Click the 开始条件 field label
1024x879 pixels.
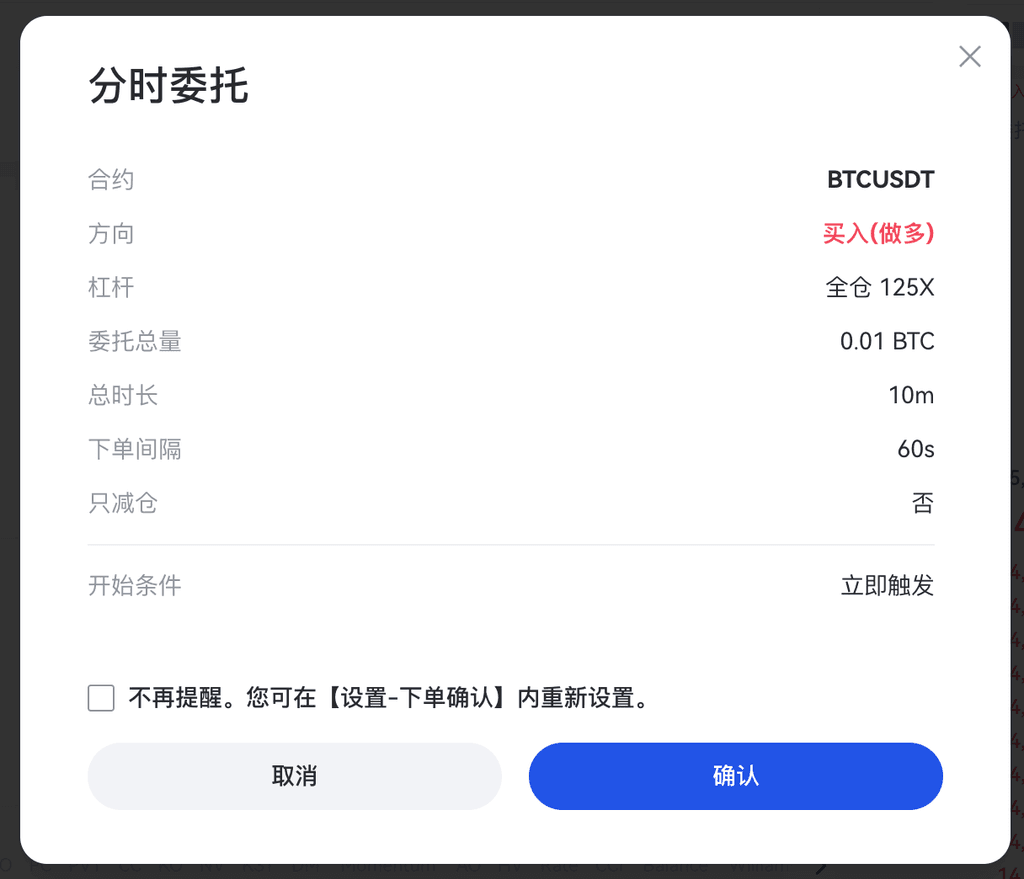pos(135,586)
